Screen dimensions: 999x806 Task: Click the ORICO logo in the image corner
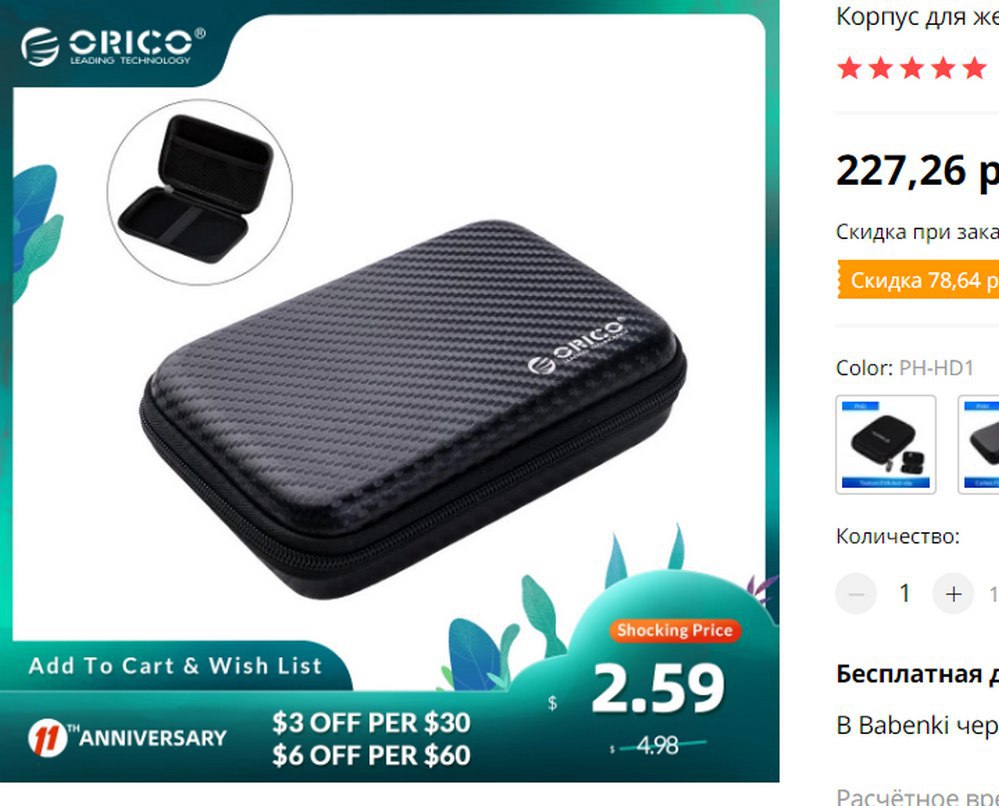click(113, 47)
